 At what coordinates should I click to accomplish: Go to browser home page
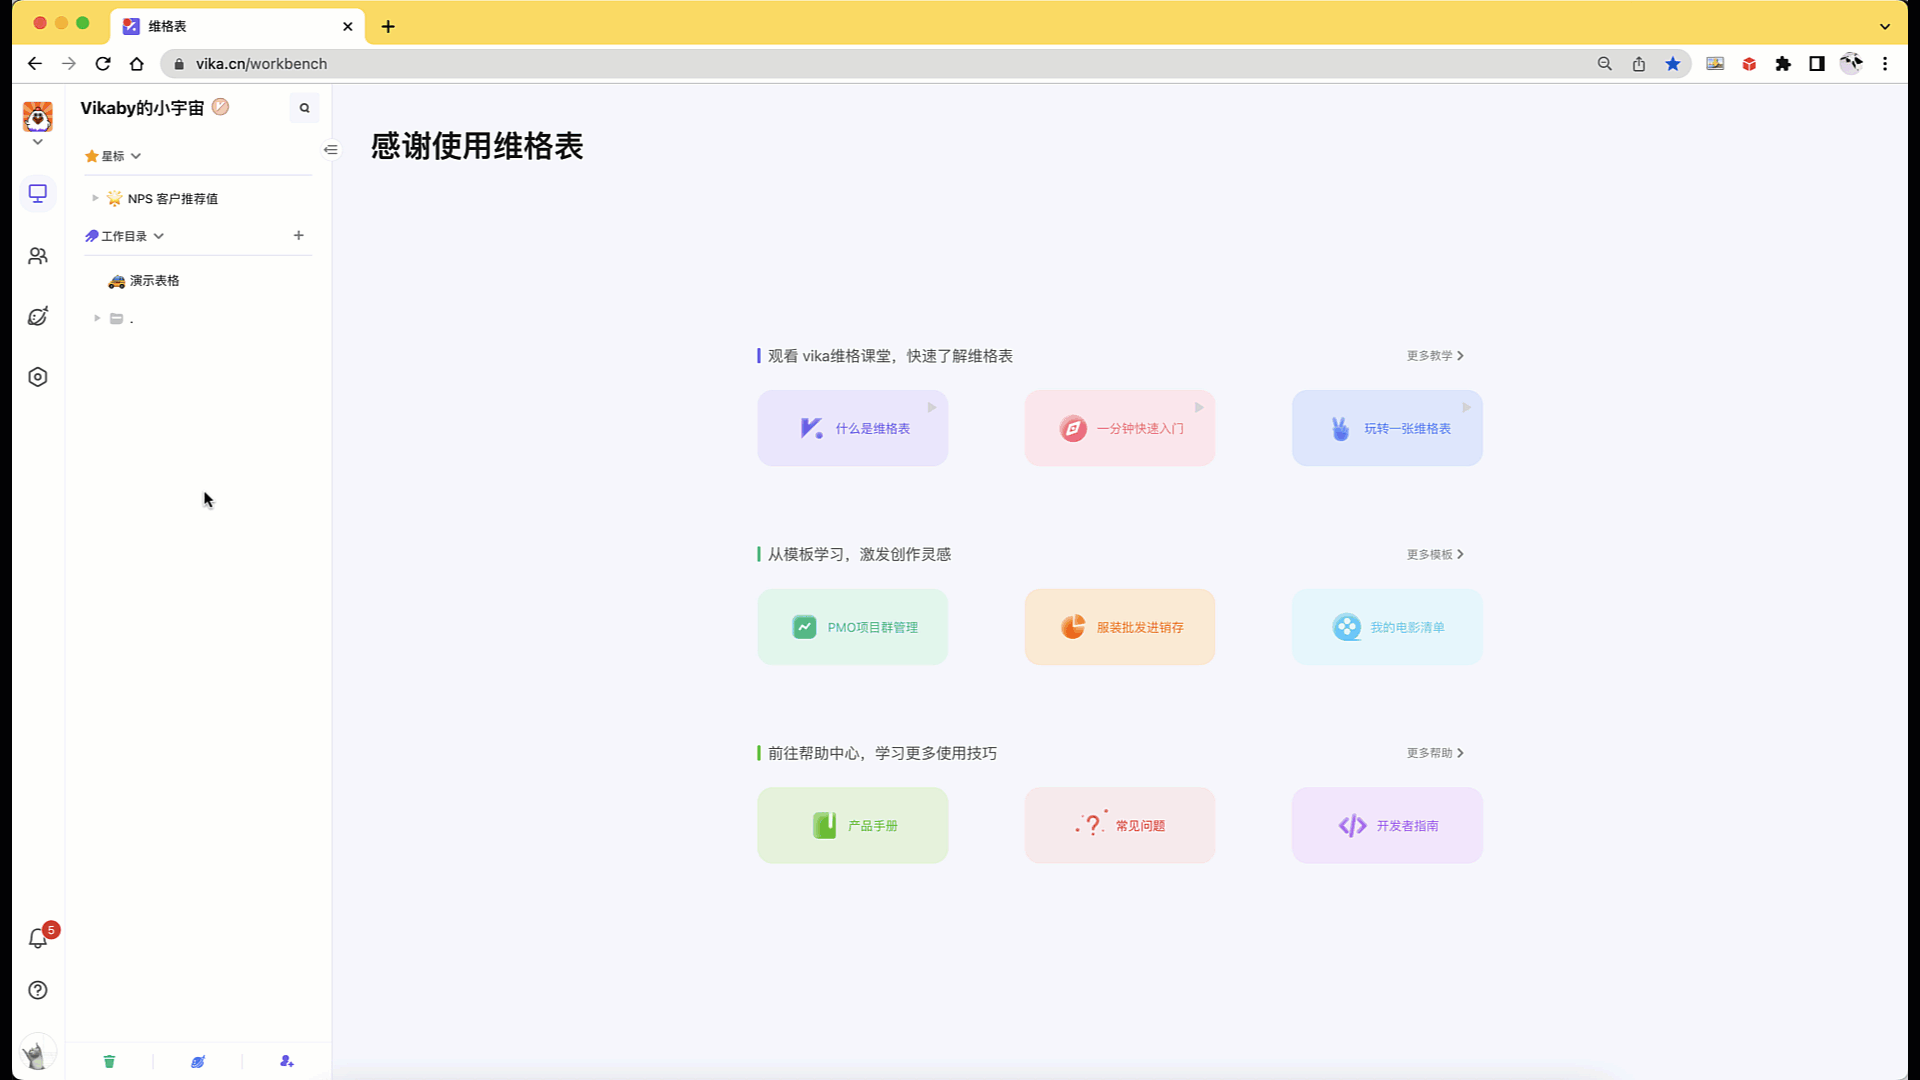[x=137, y=63]
